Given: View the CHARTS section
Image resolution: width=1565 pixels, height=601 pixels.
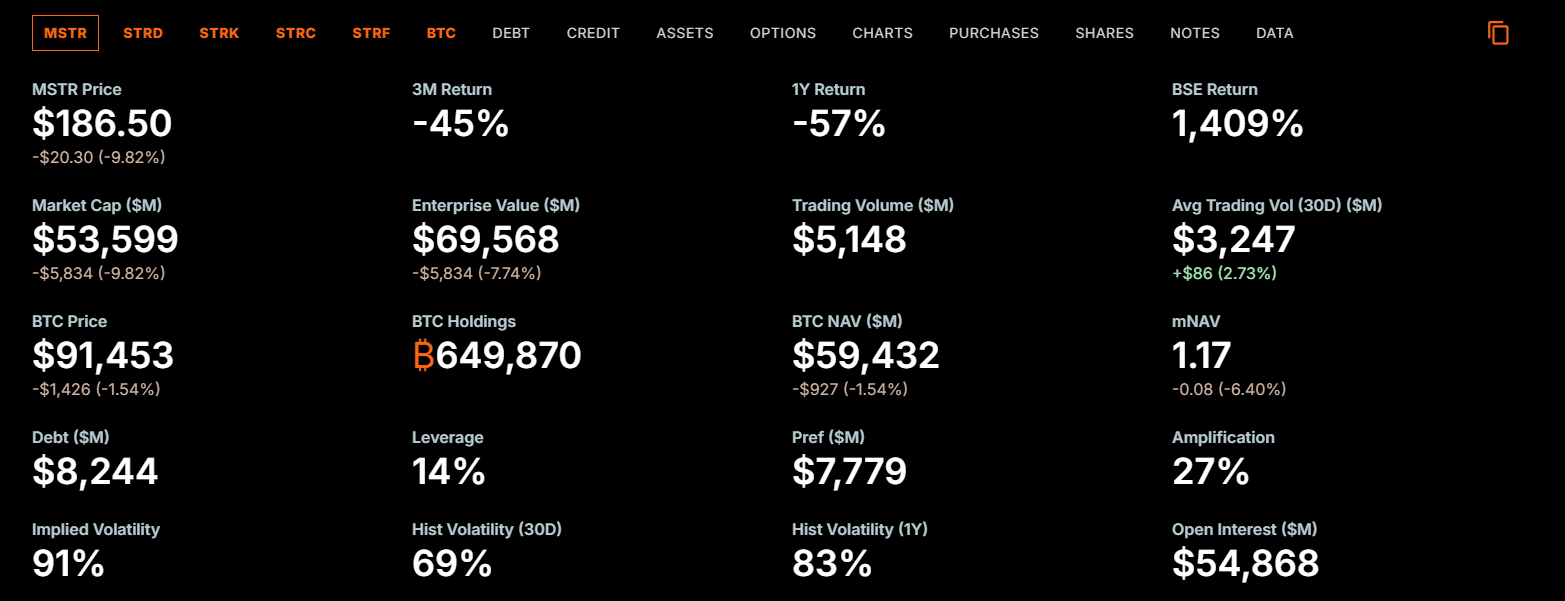Looking at the screenshot, I should tap(882, 33).
